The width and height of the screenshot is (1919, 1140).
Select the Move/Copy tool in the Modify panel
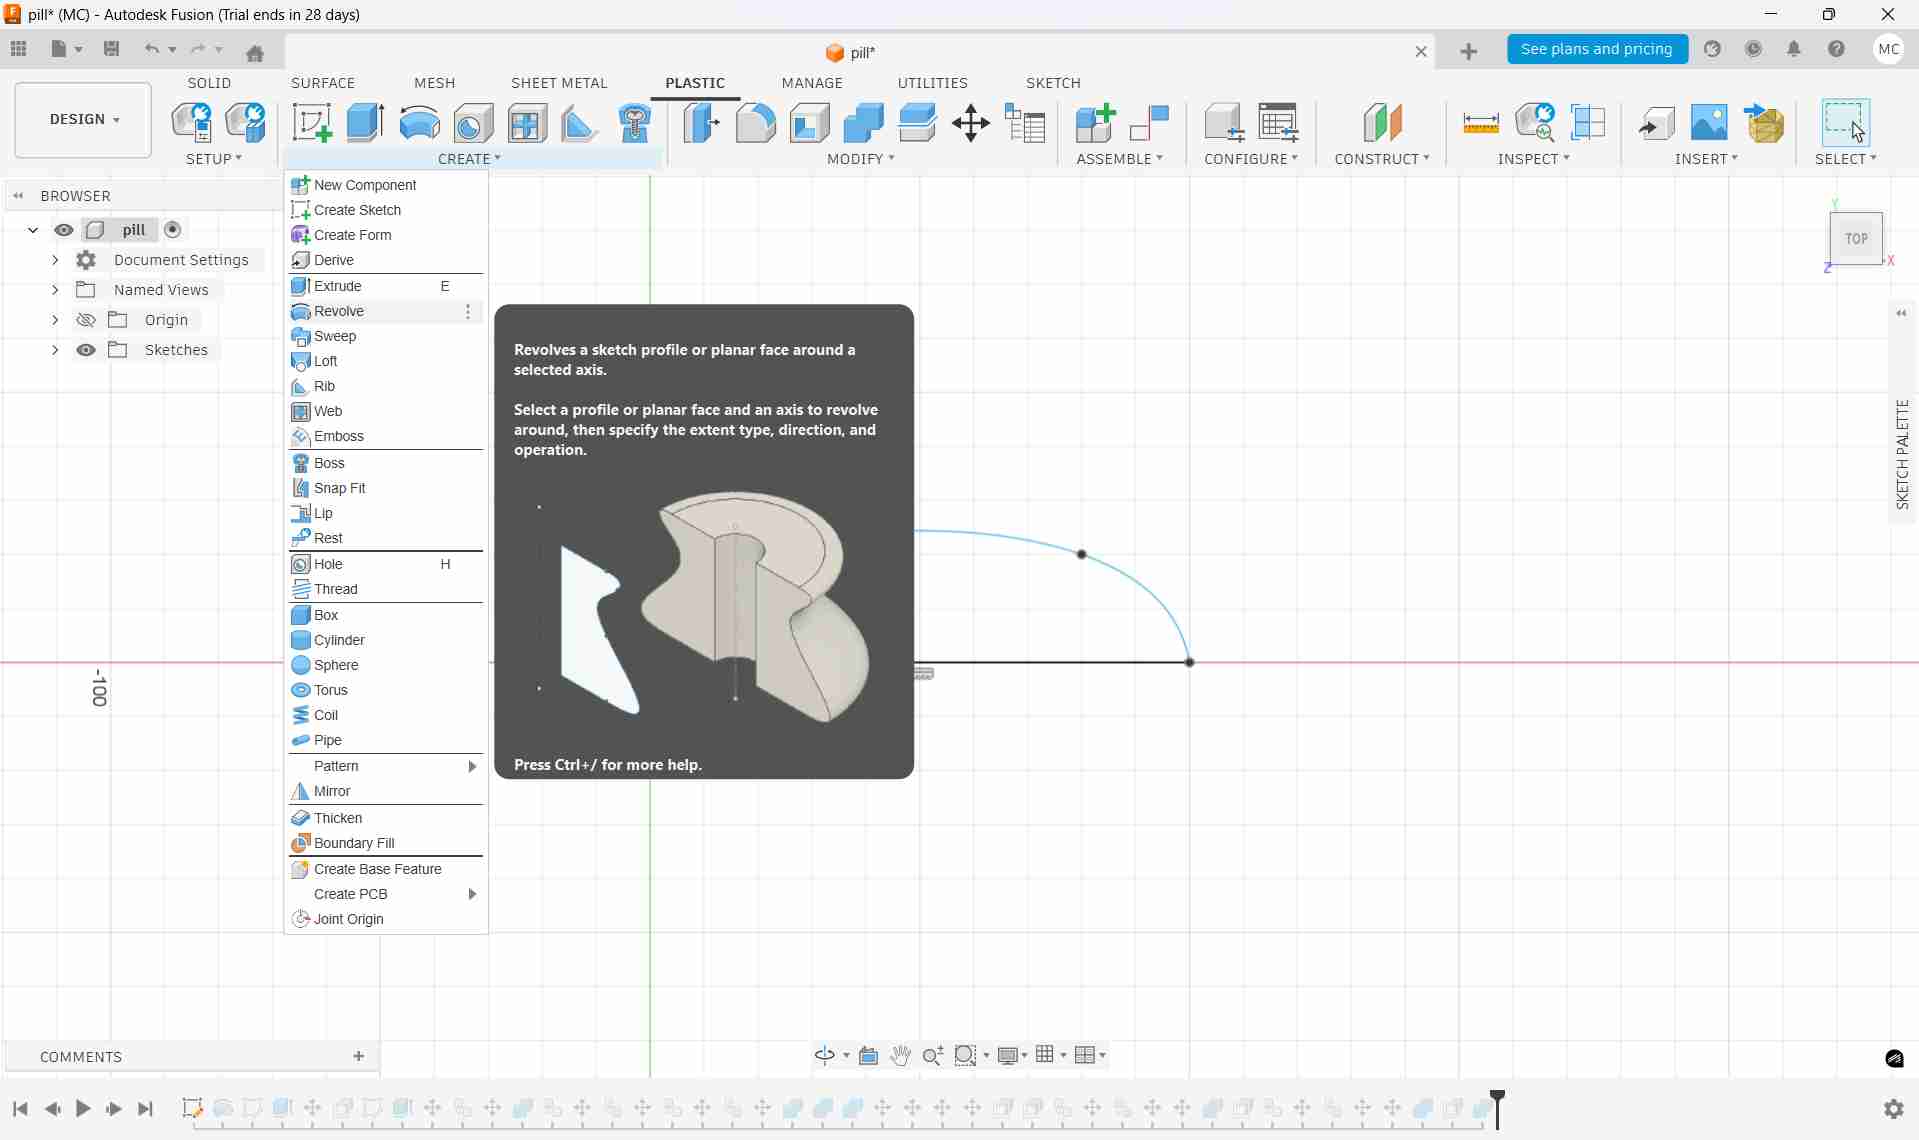click(x=970, y=122)
